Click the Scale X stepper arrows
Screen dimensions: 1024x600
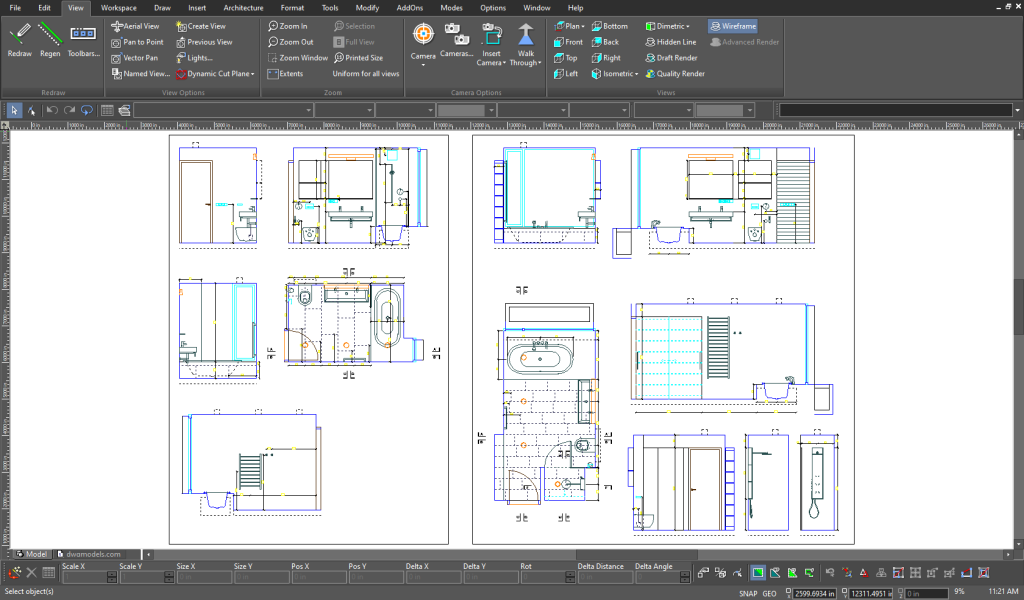[x=112, y=577]
